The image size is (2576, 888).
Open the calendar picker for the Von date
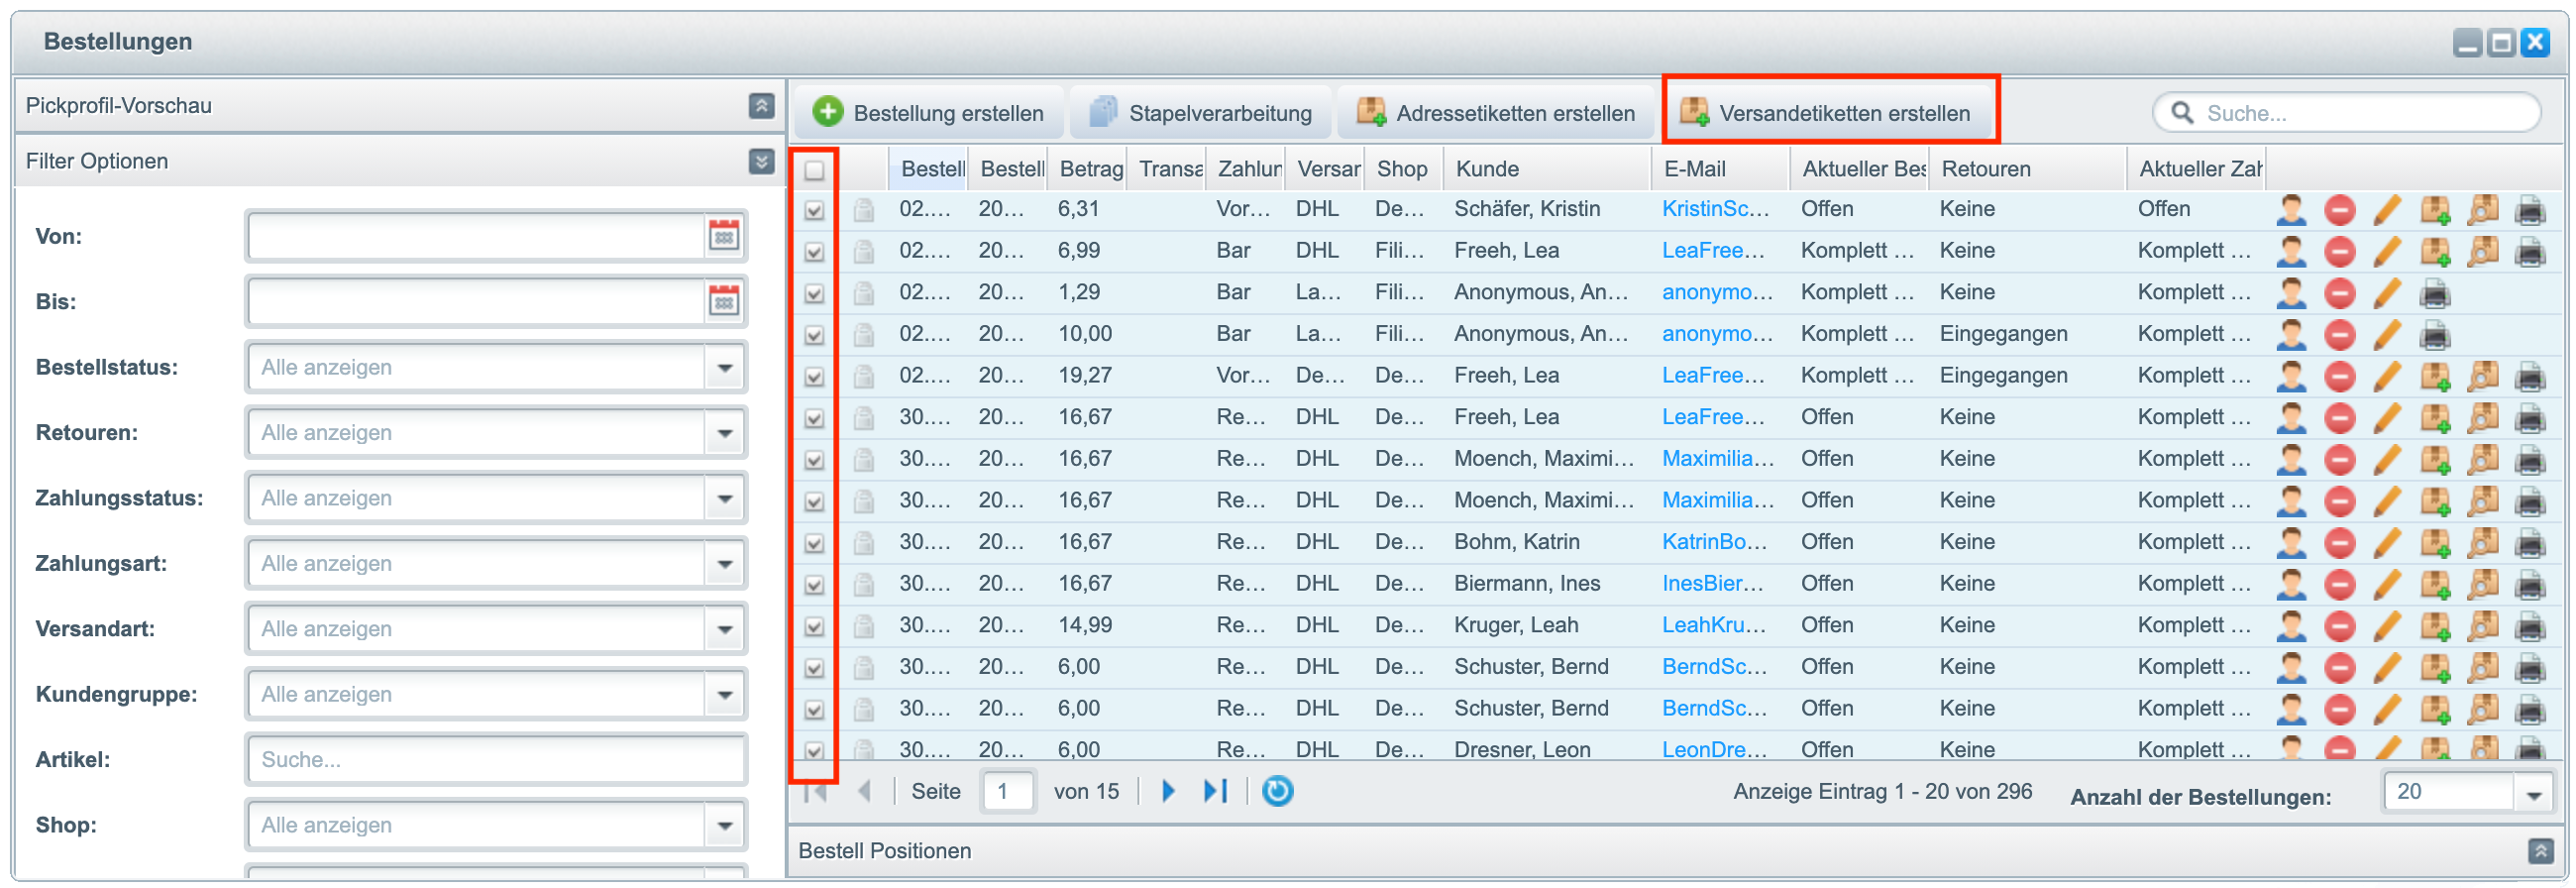tap(724, 236)
